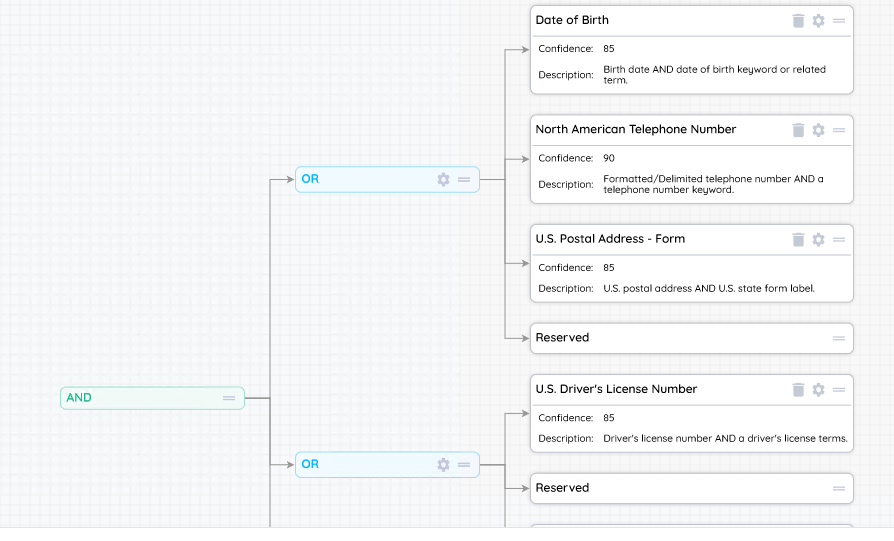Click drag handle on bottom OR node
Viewport: 894px width, 541px height.
pos(464,465)
